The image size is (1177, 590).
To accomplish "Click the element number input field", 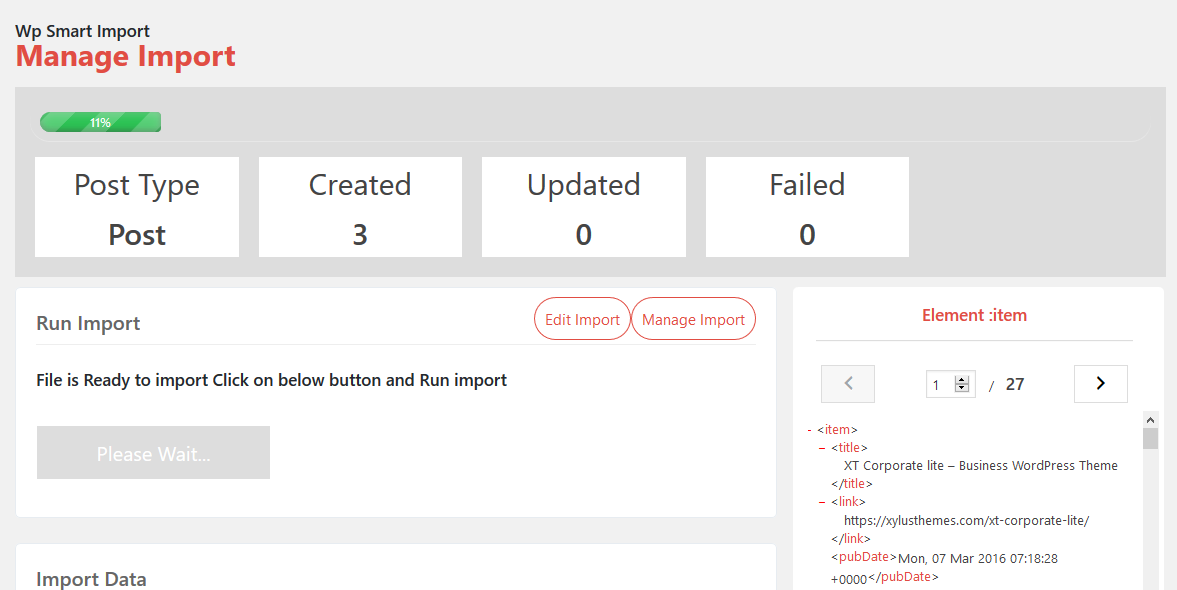I will [x=940, y=385].
